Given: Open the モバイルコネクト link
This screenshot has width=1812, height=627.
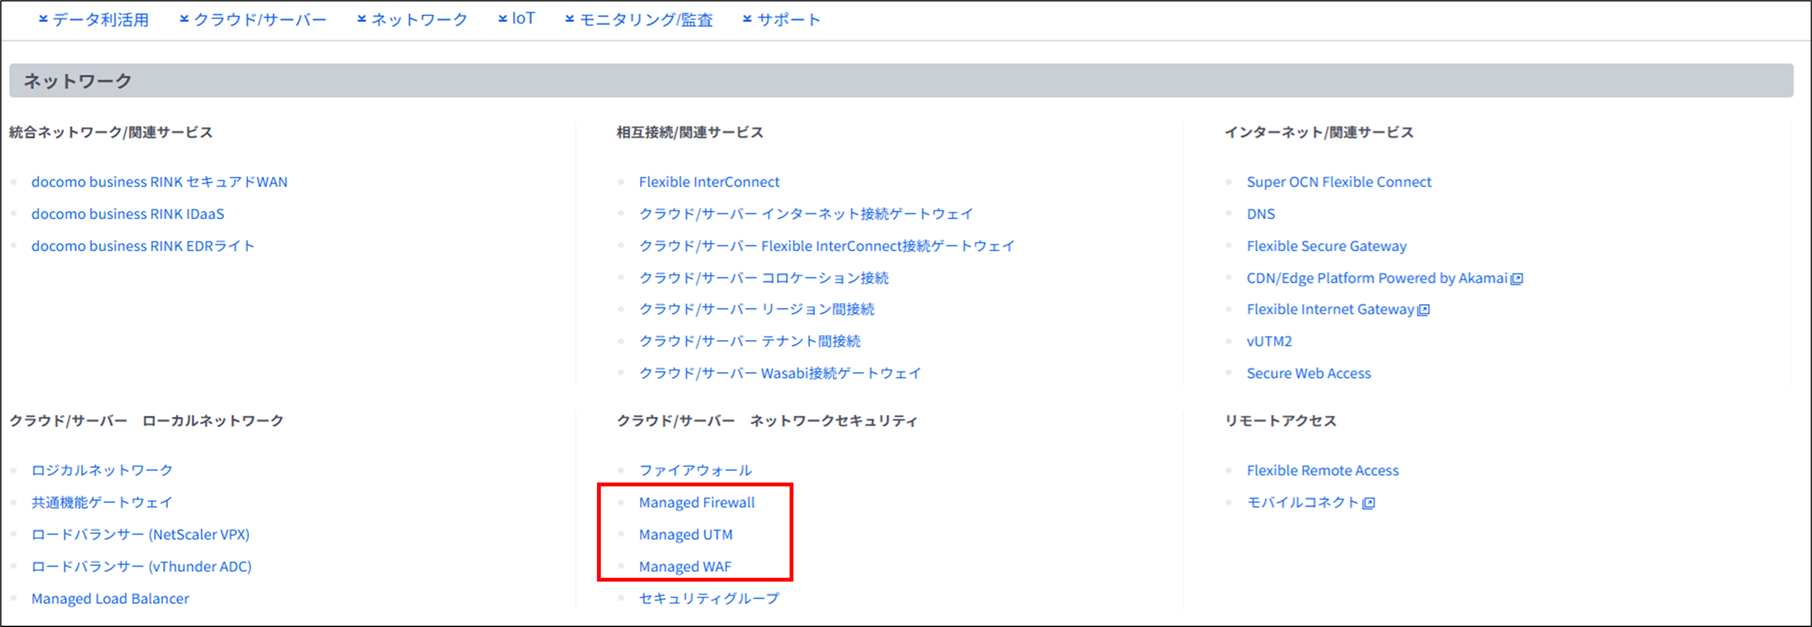Looking at the screenshot, I should (x=1303, y=502).
